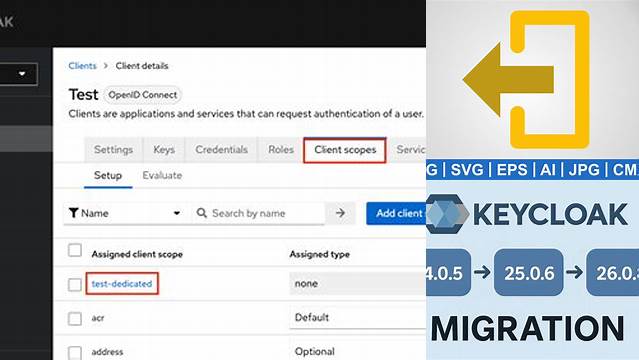This screenshot has height=360, width=639.
Task: Tick the acr row checkbox
Action: (x=75, y=318)
